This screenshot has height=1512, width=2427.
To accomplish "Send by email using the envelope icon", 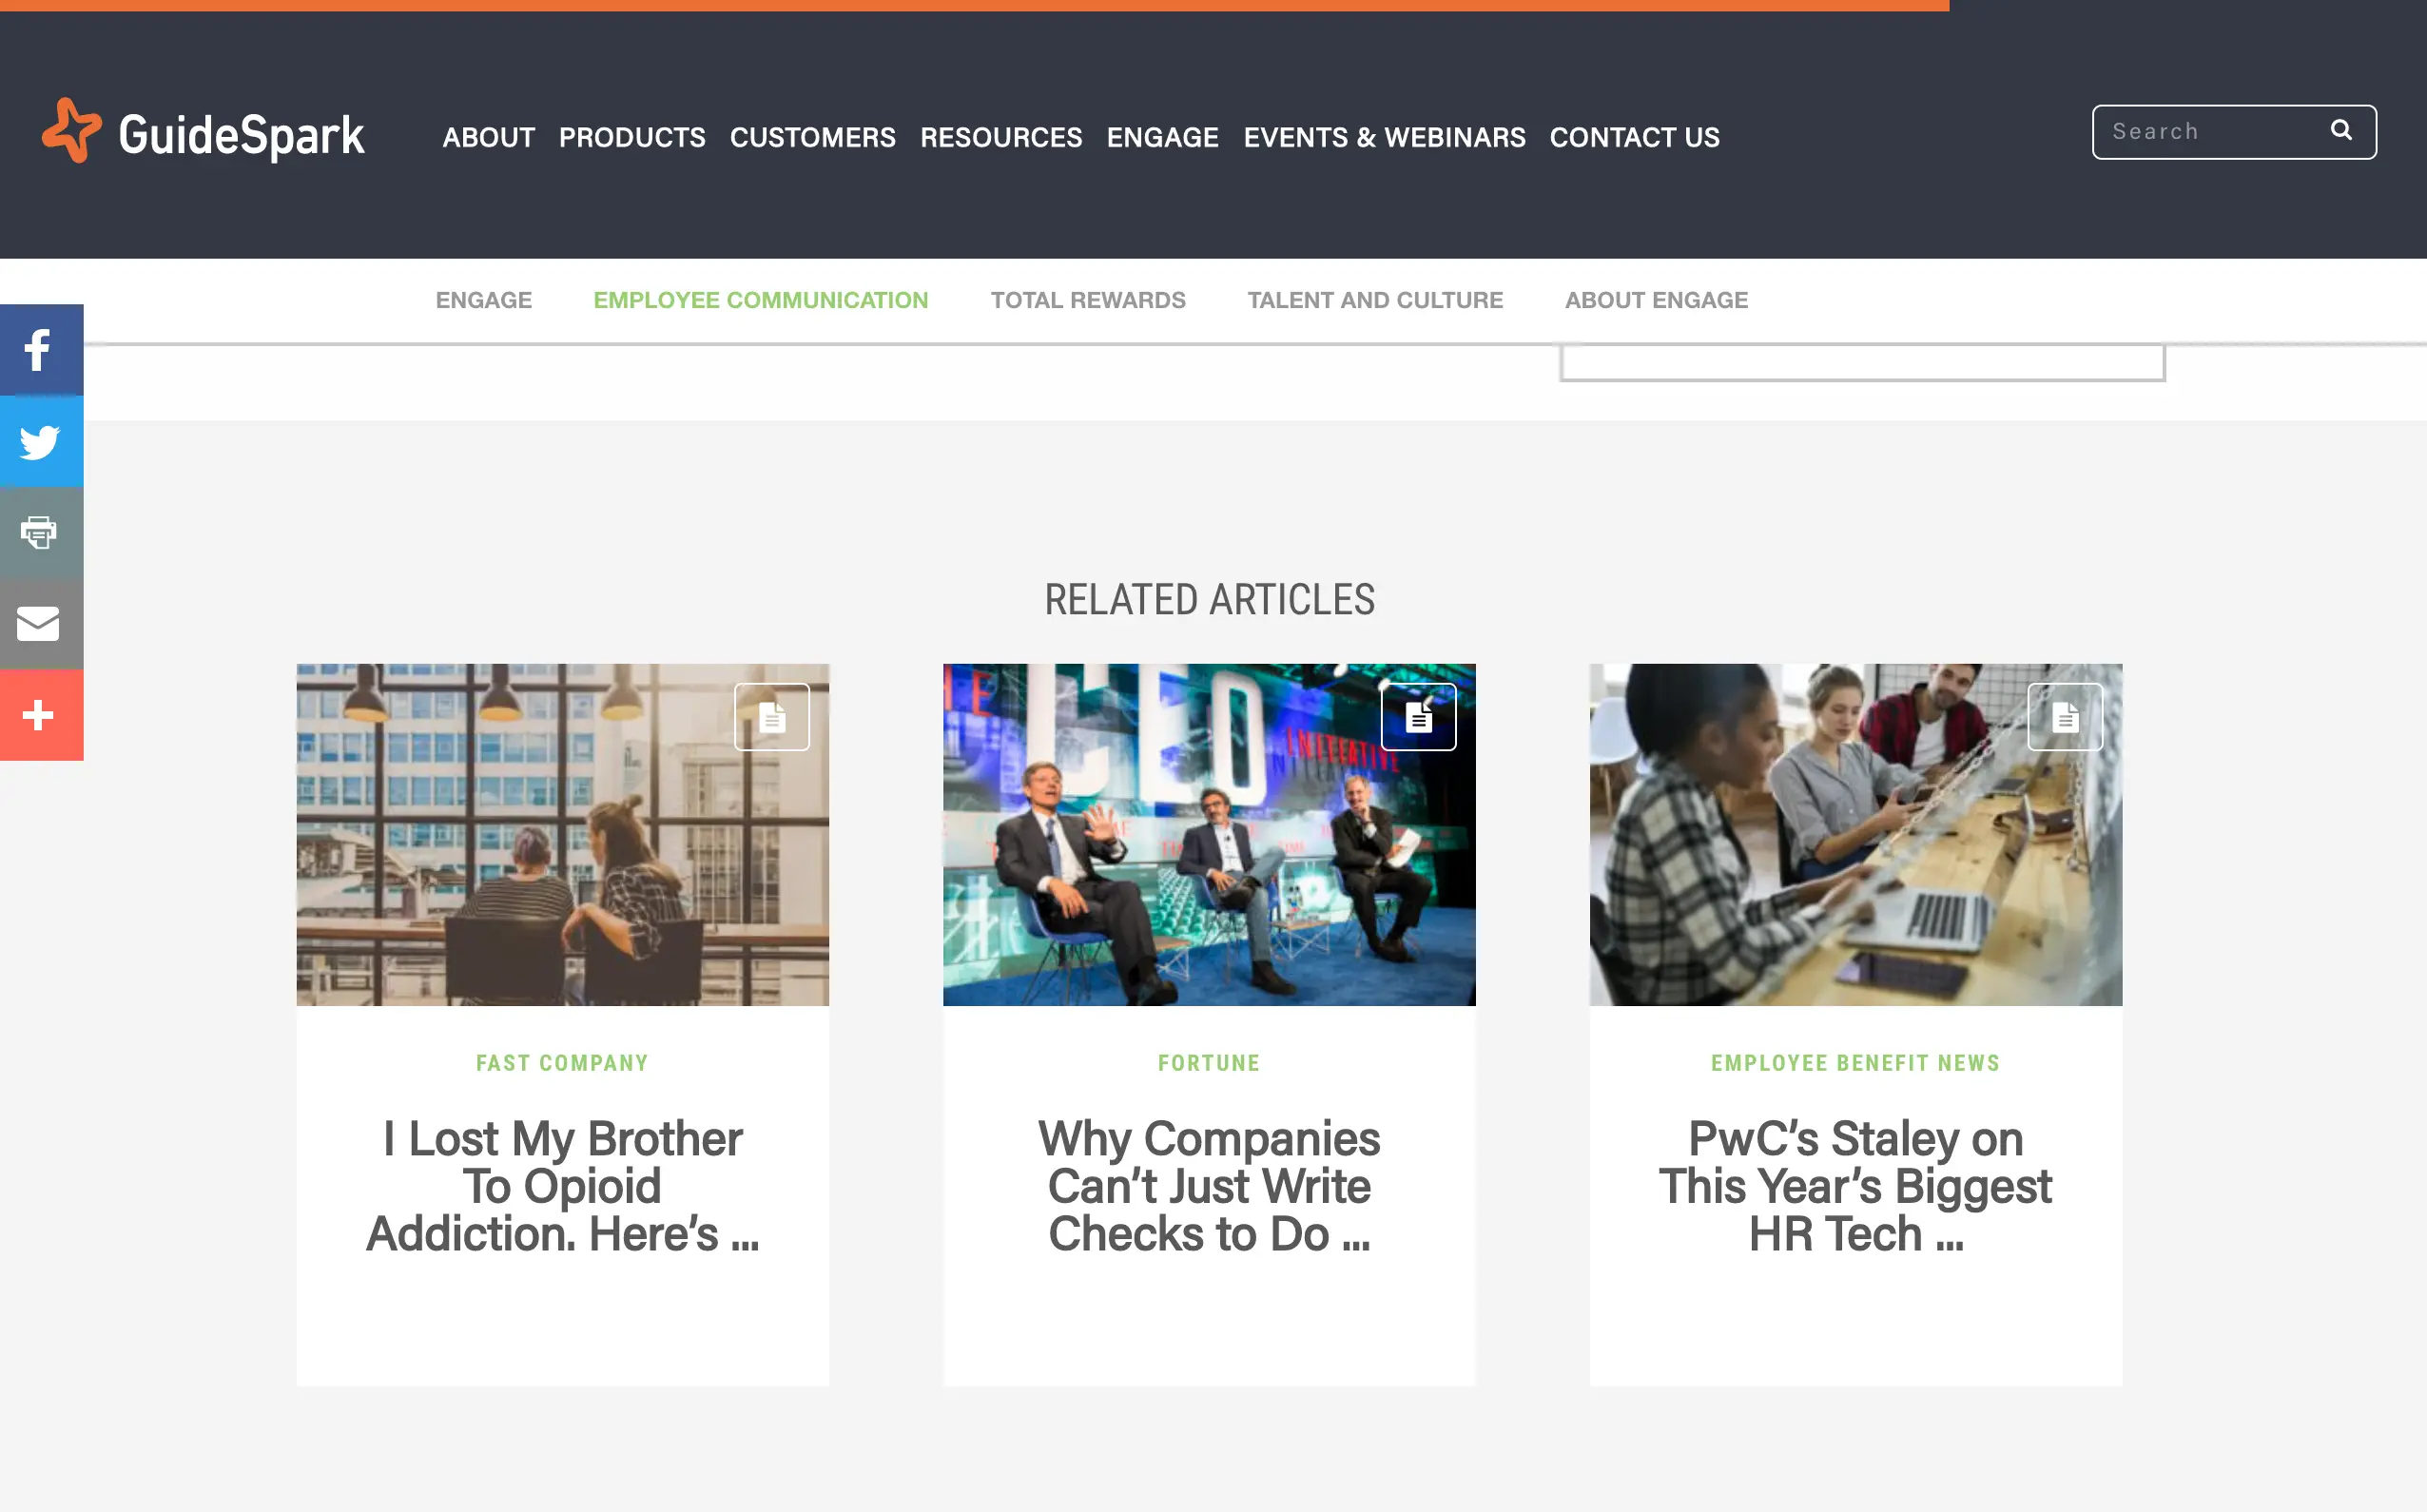I will 41,623.
